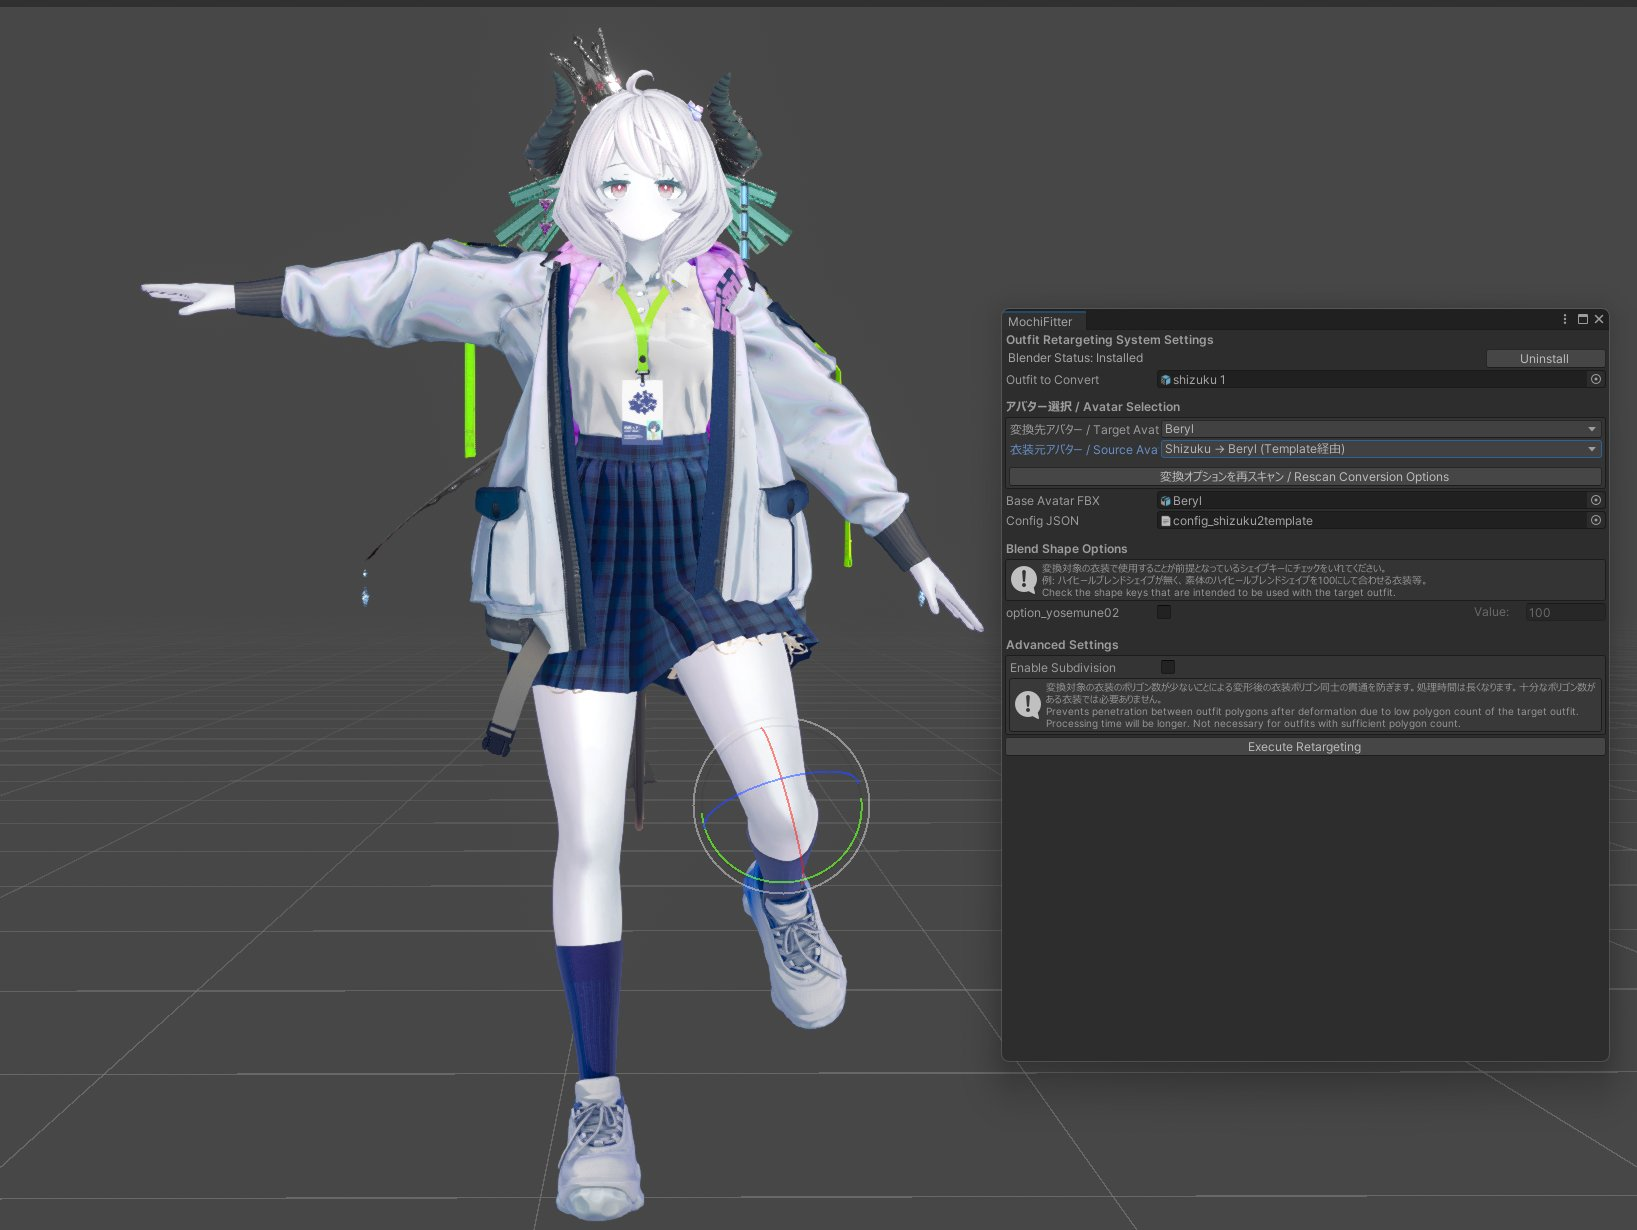This screenshot has width=1637, height=1230.
Task: Open object picker for Config JSON
Action: coord(1596,520)
